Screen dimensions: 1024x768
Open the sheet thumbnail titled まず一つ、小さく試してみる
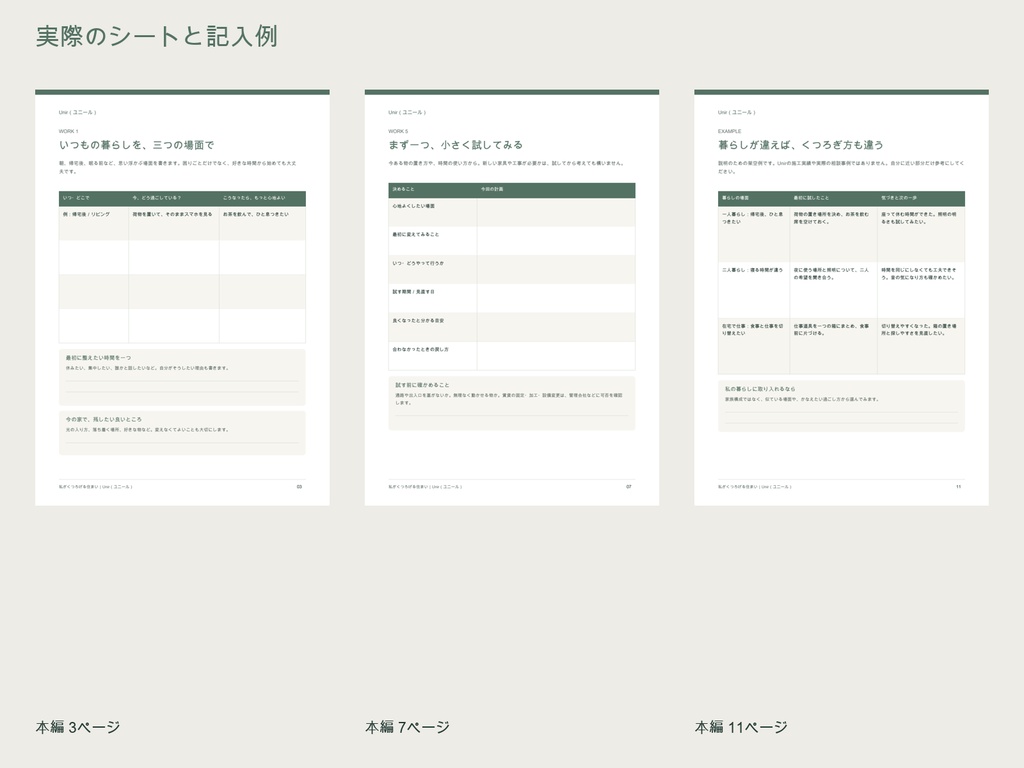511,298
